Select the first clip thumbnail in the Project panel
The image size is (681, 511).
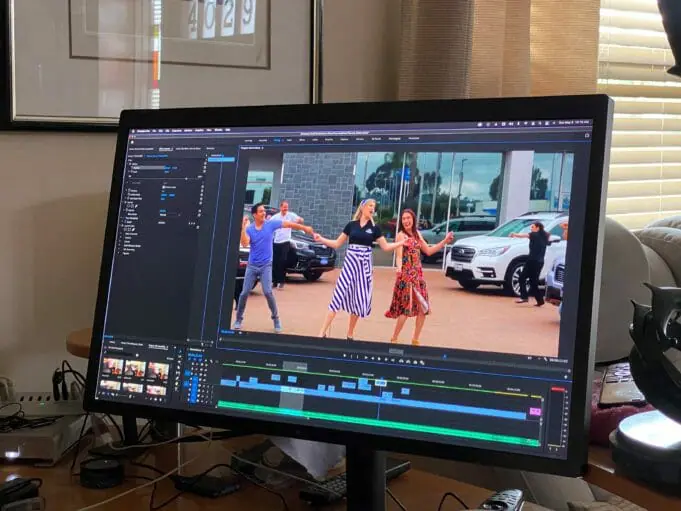pyautogui.click(x=112, y=367)
